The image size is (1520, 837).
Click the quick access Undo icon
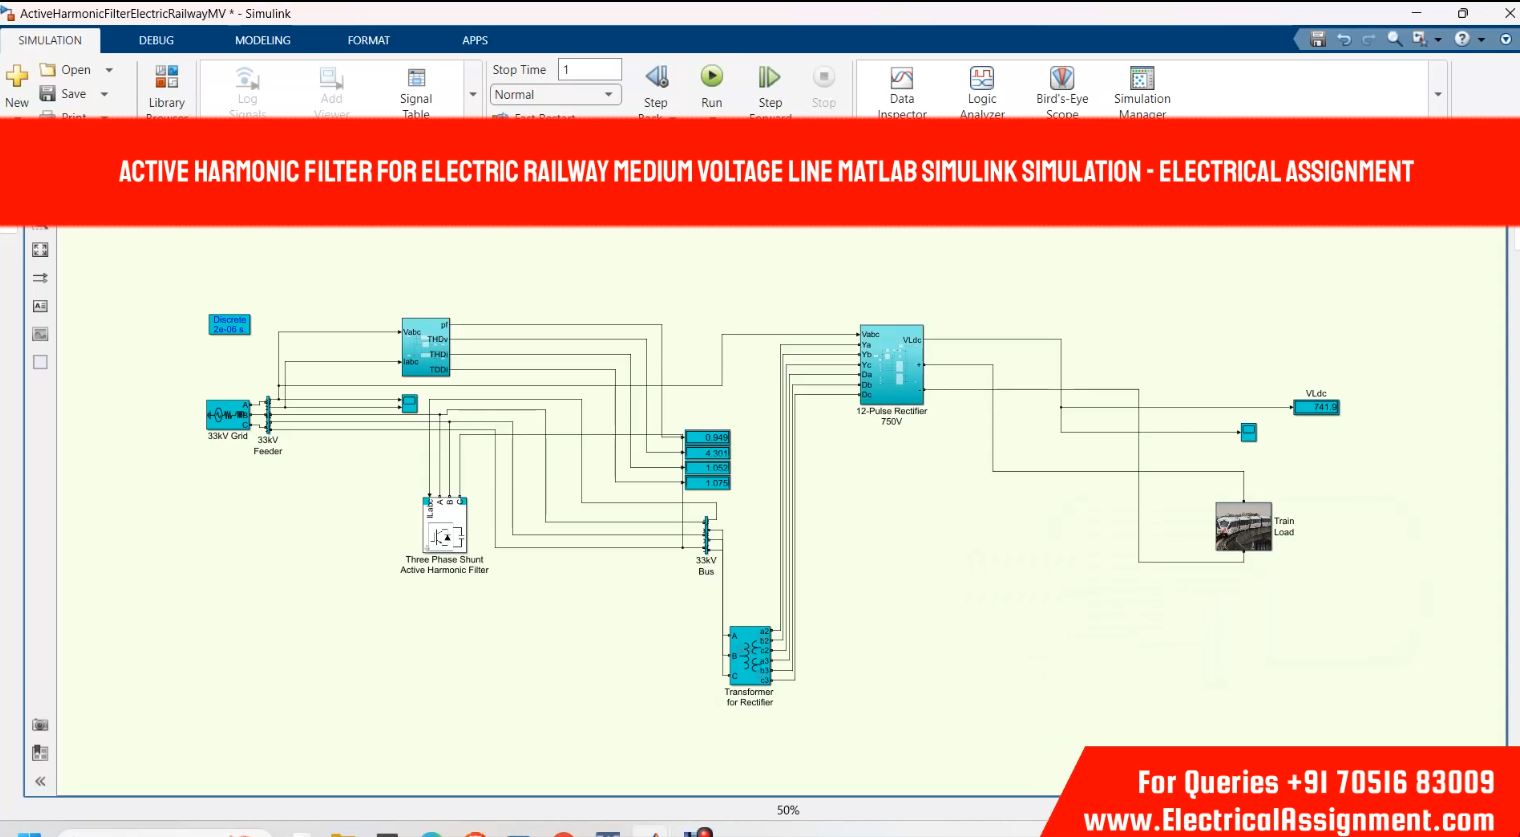[x=1344, y=39]
